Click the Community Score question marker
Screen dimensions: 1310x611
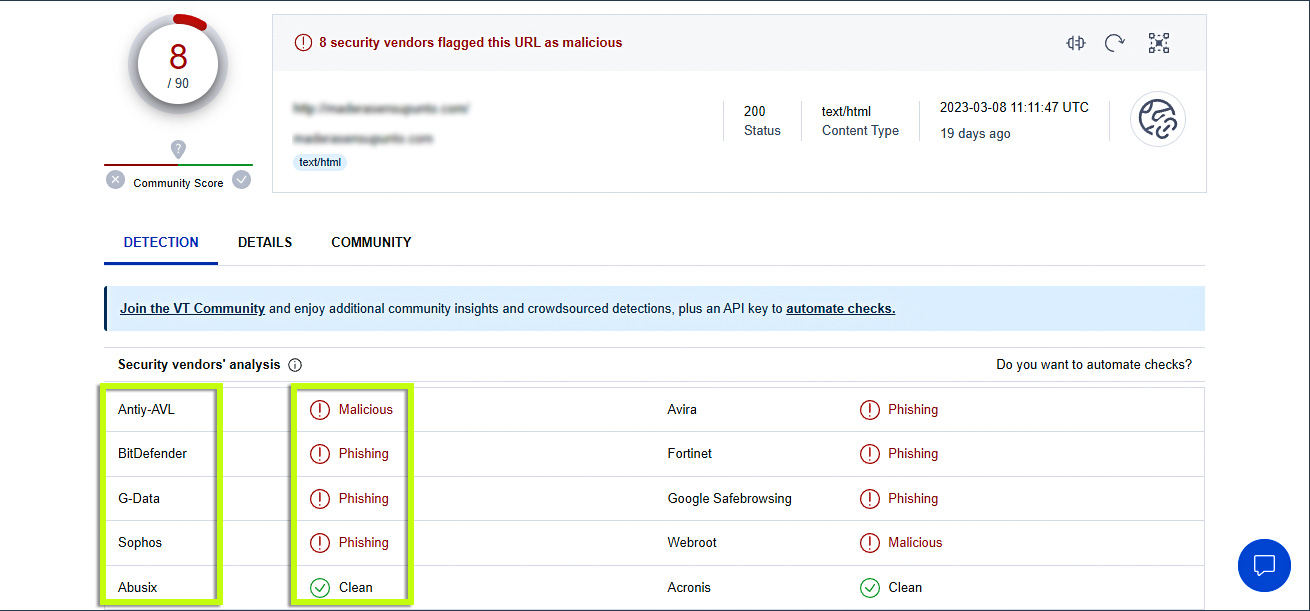tap(178, 149)
